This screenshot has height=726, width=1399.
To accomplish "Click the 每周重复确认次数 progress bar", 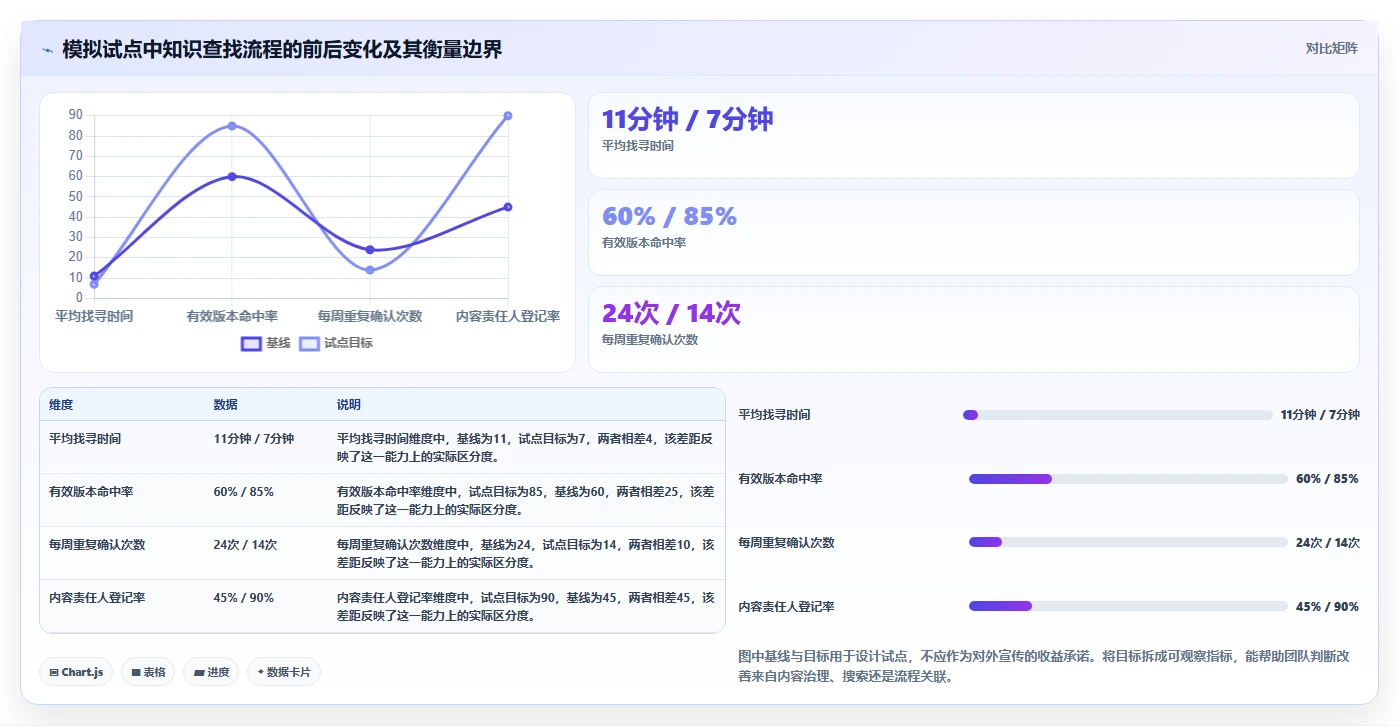I will tap(1128, 543).
